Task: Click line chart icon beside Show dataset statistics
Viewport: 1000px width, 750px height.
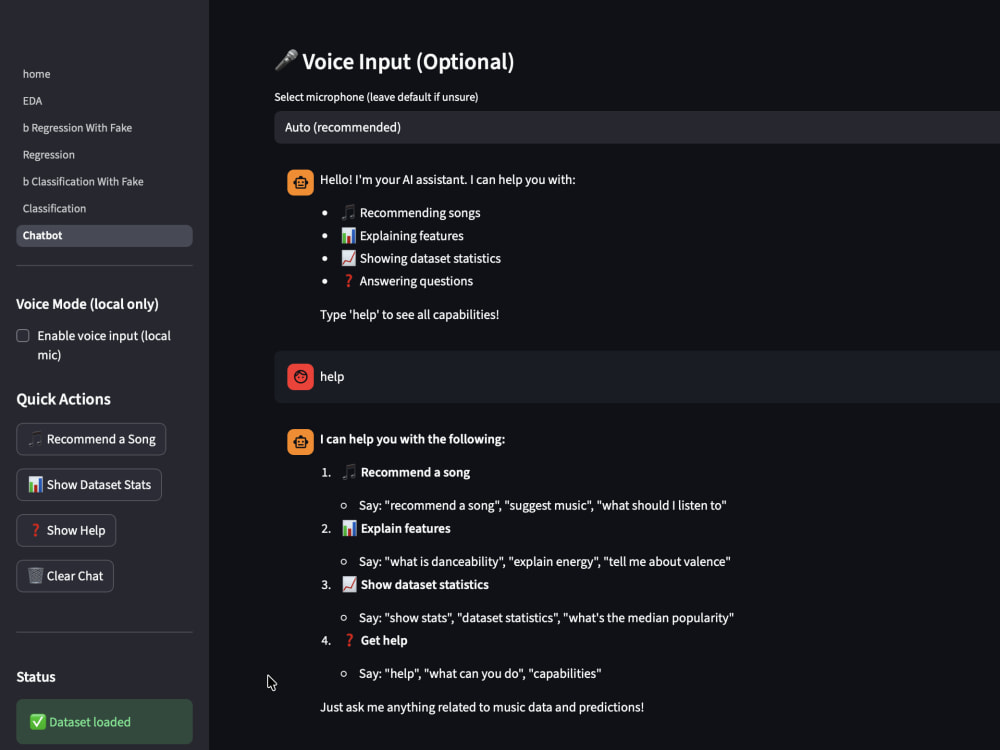Action: [349, 584]
